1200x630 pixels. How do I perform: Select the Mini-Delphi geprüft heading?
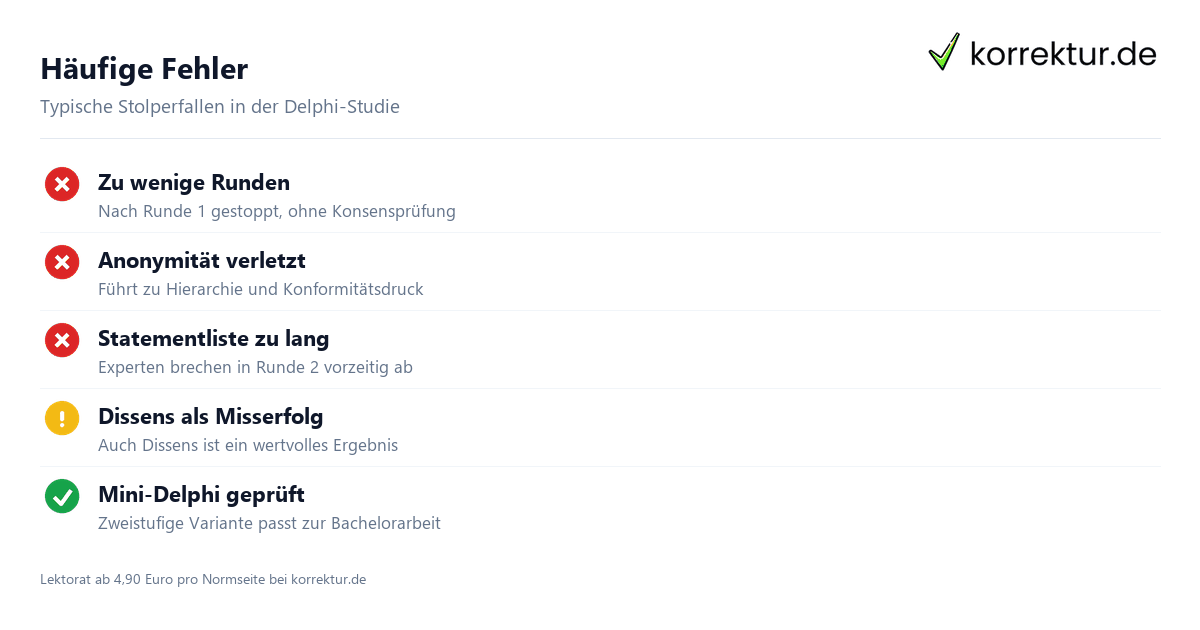(x=202, y=495)
